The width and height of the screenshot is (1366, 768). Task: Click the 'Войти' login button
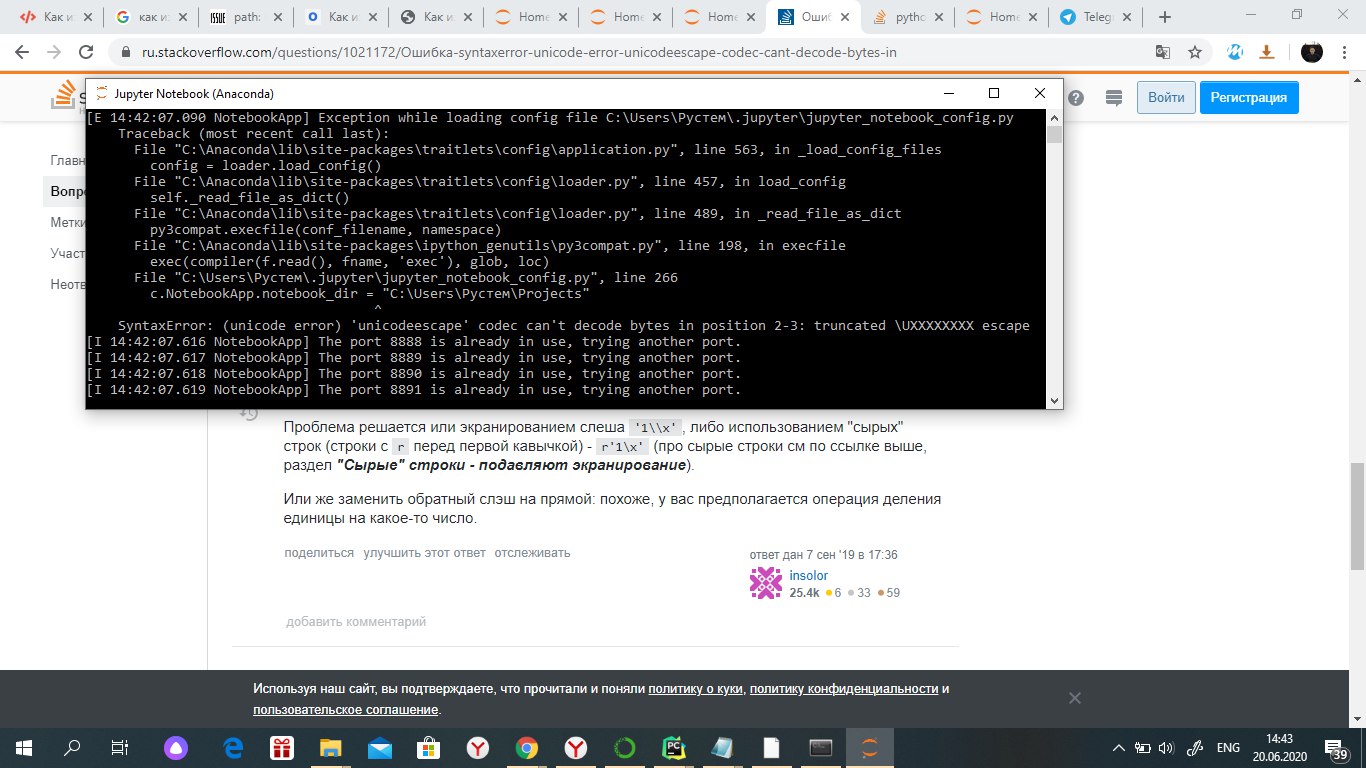pyautogui.click(x=1166, y=98)
